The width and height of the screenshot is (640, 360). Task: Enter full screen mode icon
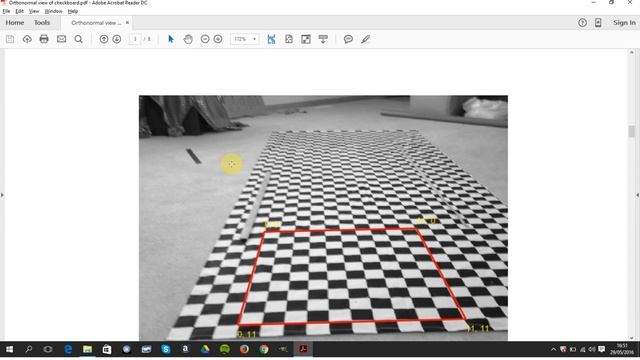tap(306, 39)
